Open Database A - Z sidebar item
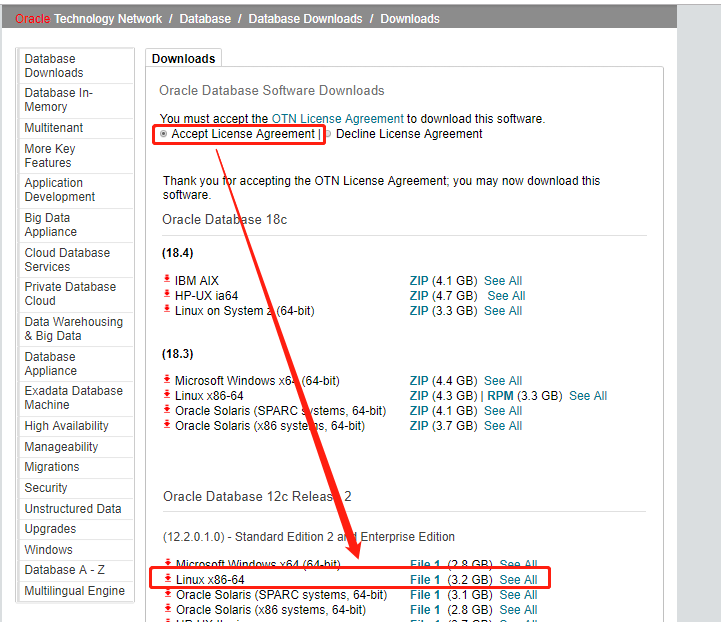The image size is (721, 622). pyautogui.click(x=76, y=570)
